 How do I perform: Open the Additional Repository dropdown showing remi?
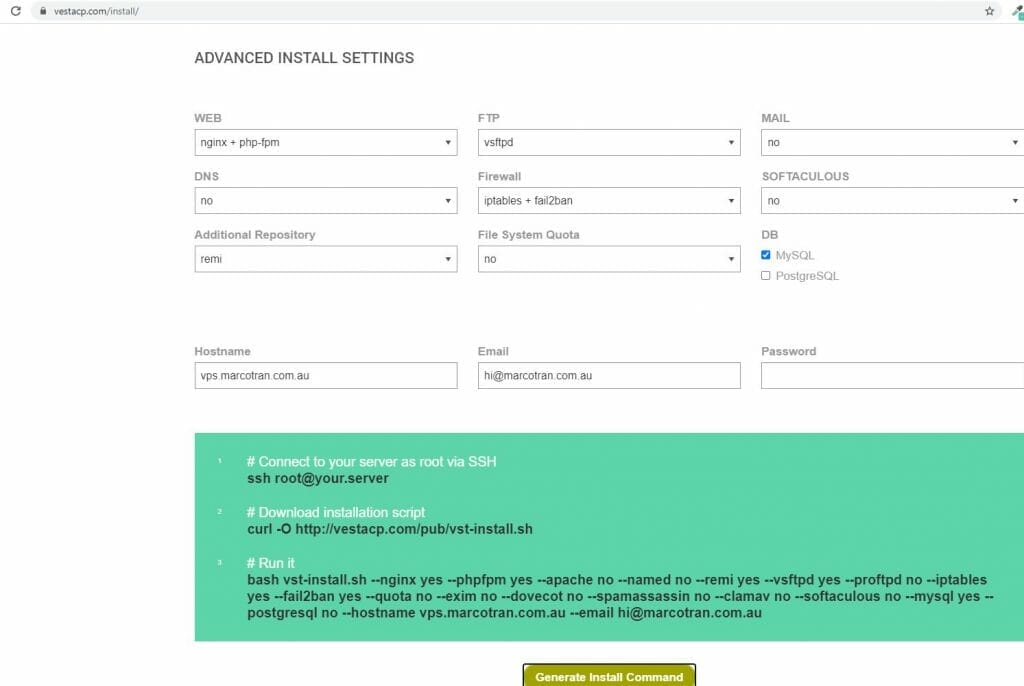pyautogui.click(x=325, y=258)
